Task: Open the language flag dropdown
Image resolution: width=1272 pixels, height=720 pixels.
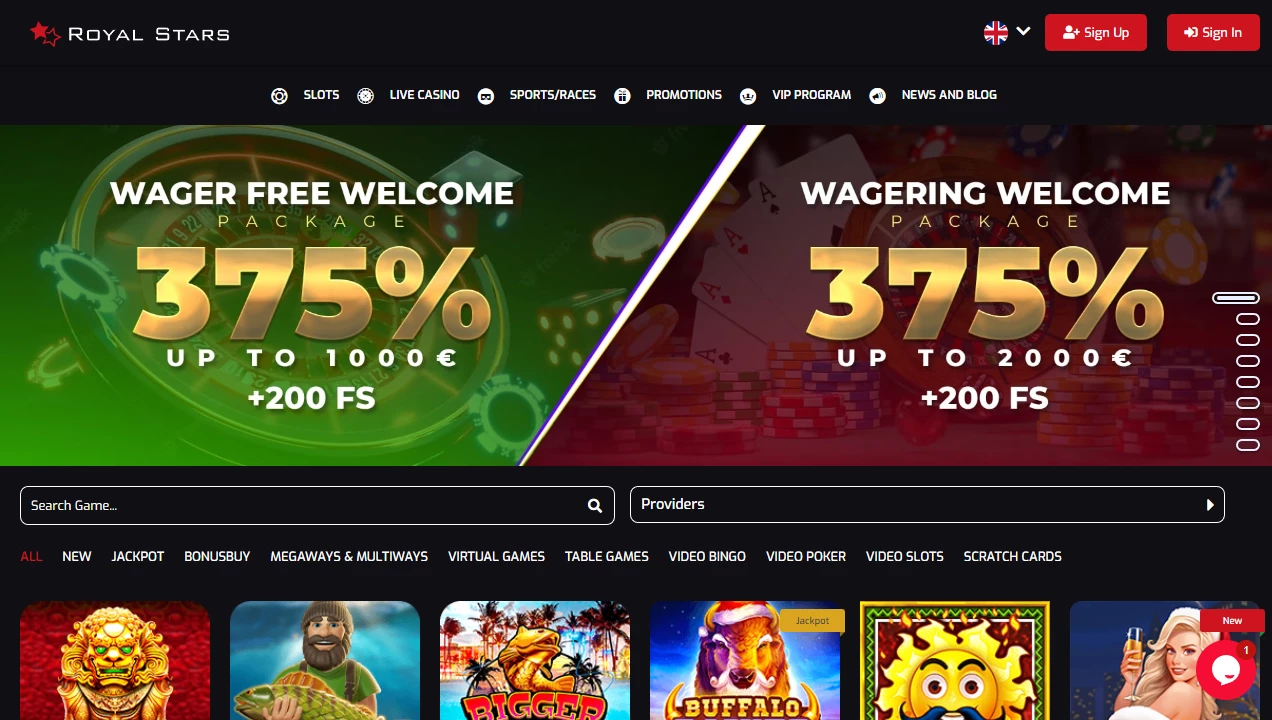Action: tap(1007, 32)
